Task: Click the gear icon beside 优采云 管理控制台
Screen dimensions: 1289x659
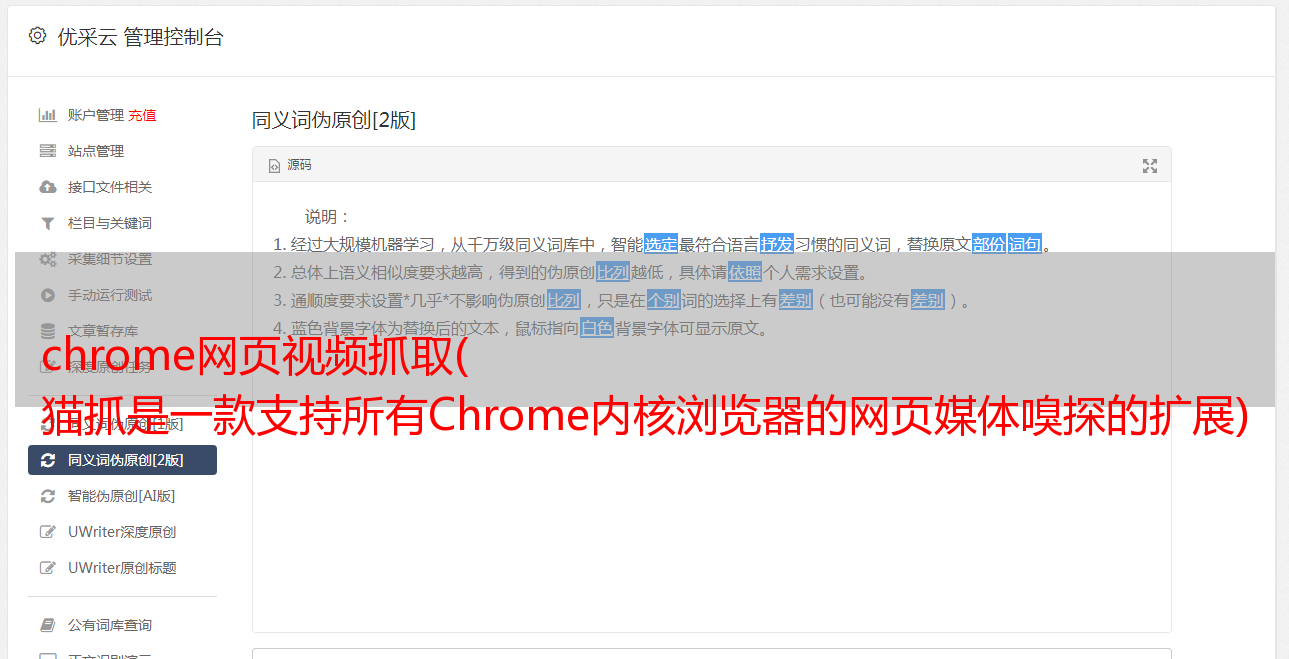Action: tap(37, 36)
